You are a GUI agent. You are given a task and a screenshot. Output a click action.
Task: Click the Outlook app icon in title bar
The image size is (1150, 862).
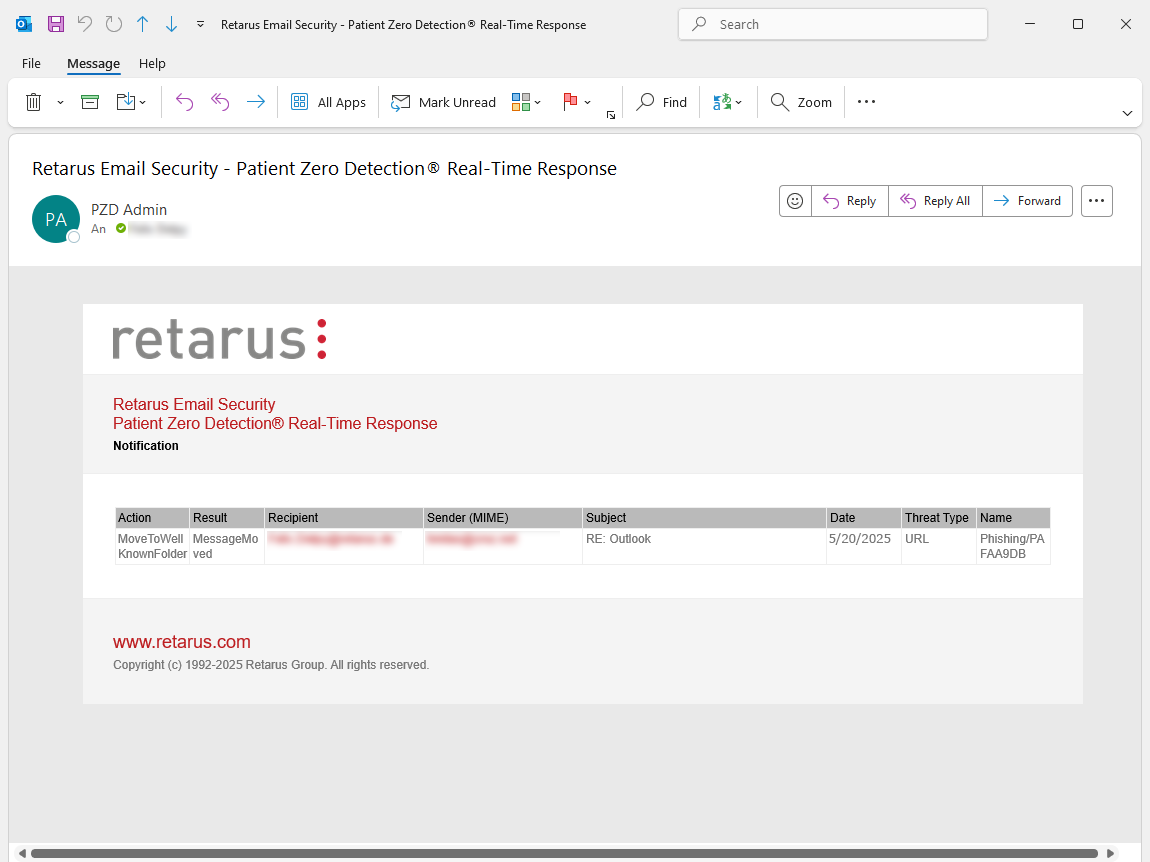click(x=23, y=24)
